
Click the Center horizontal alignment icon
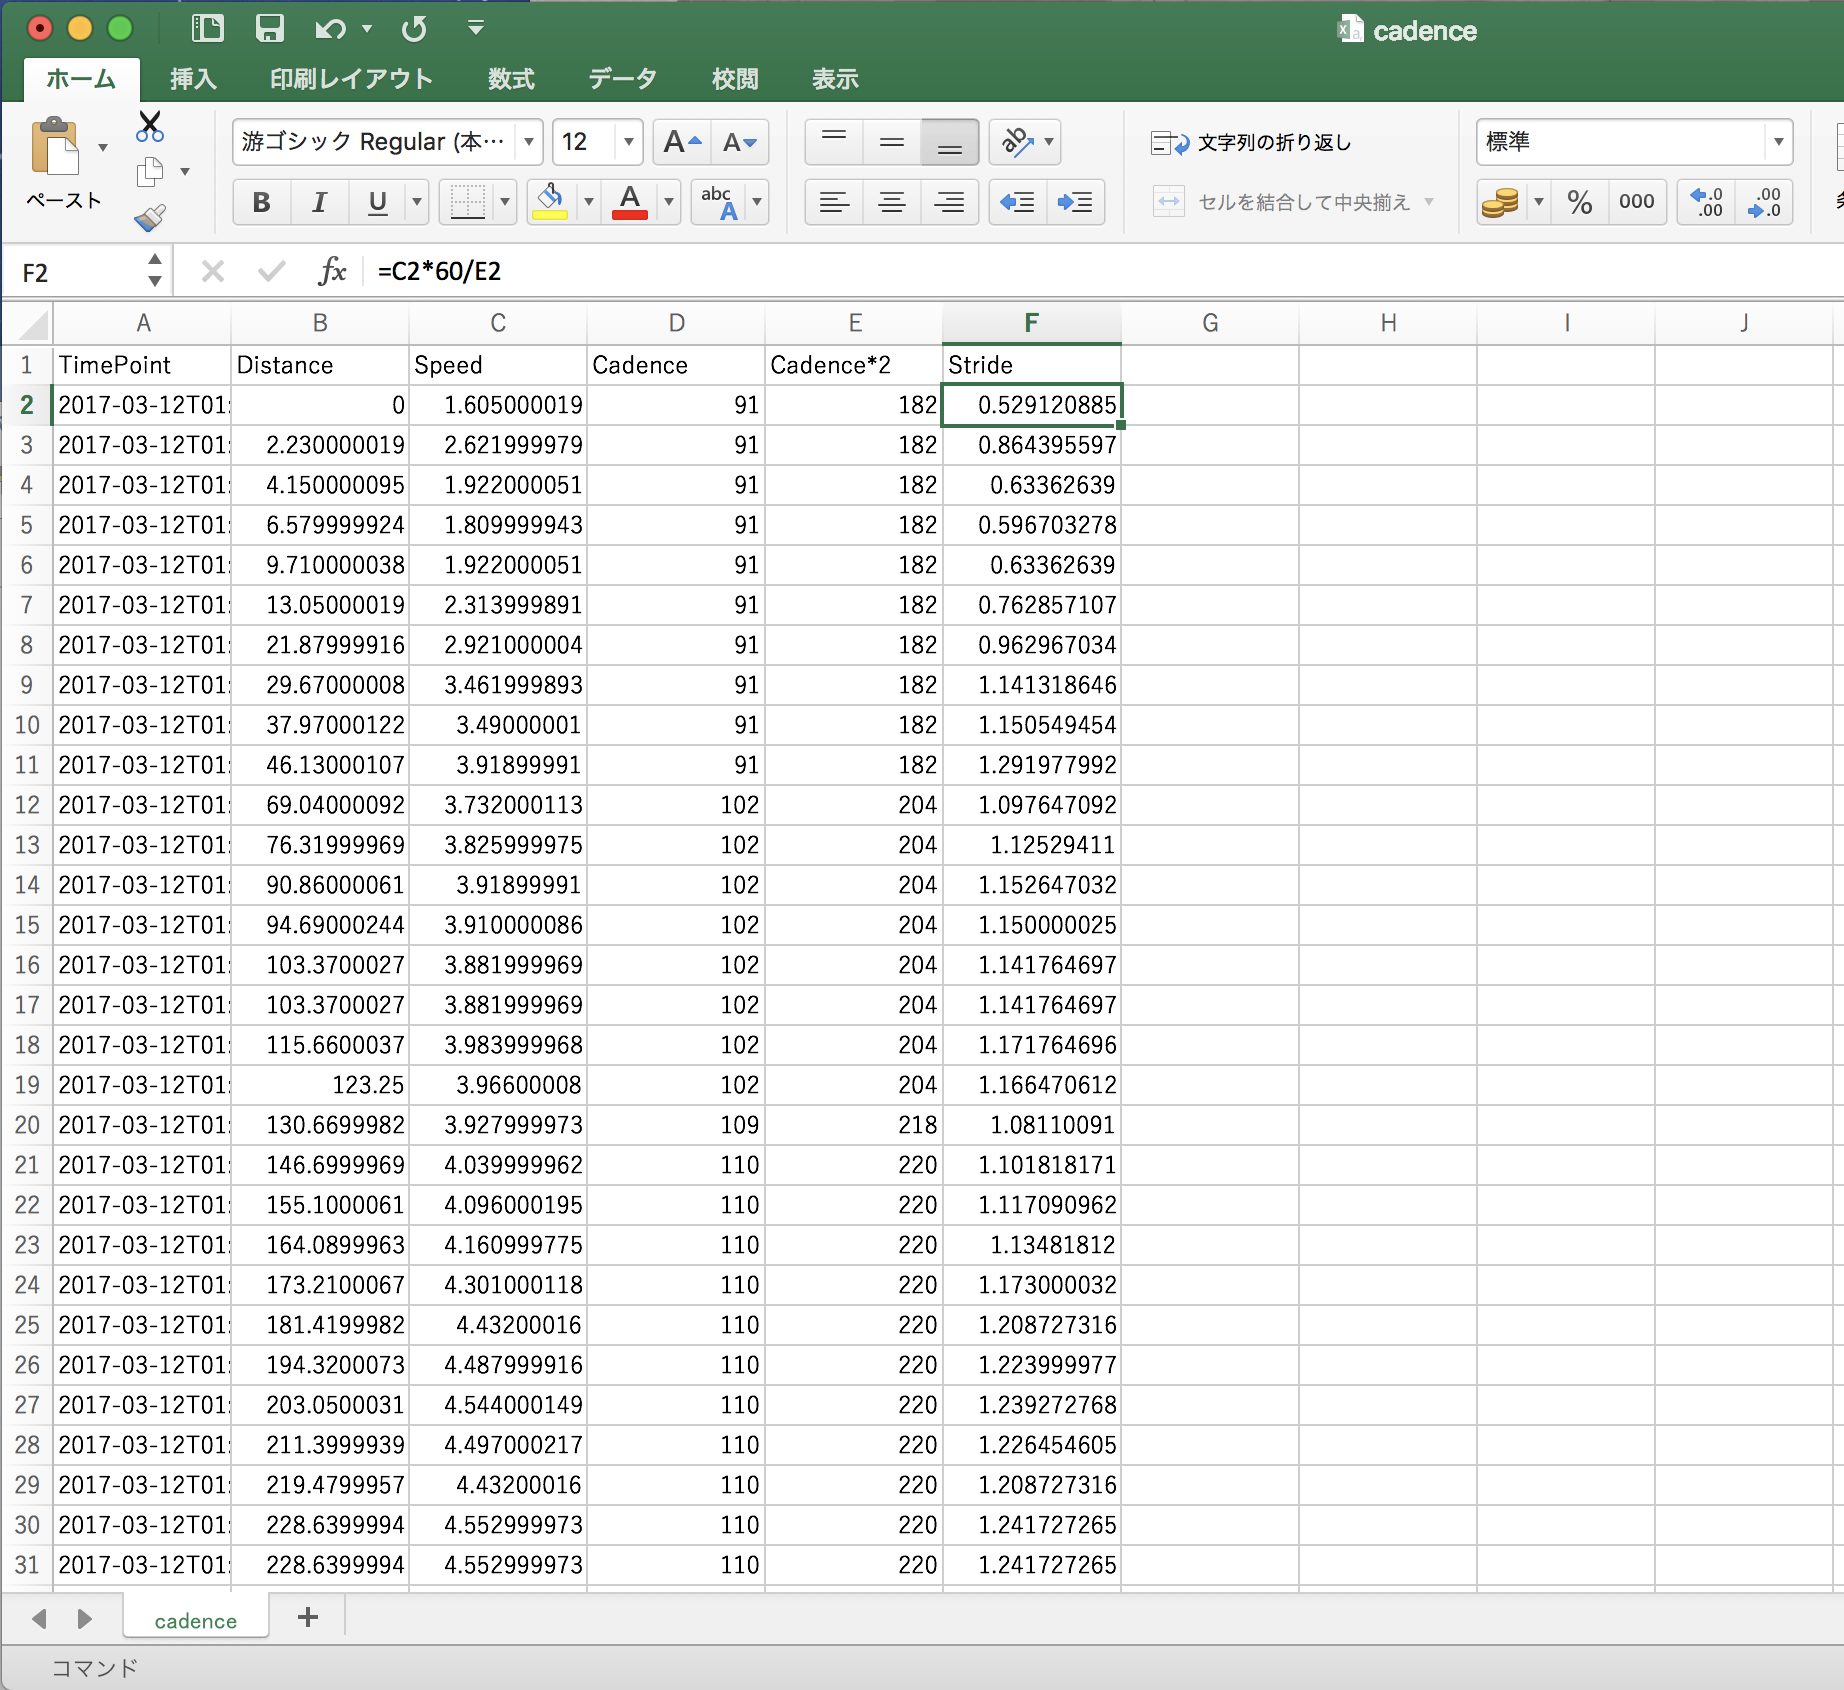(x=891, y=202)
